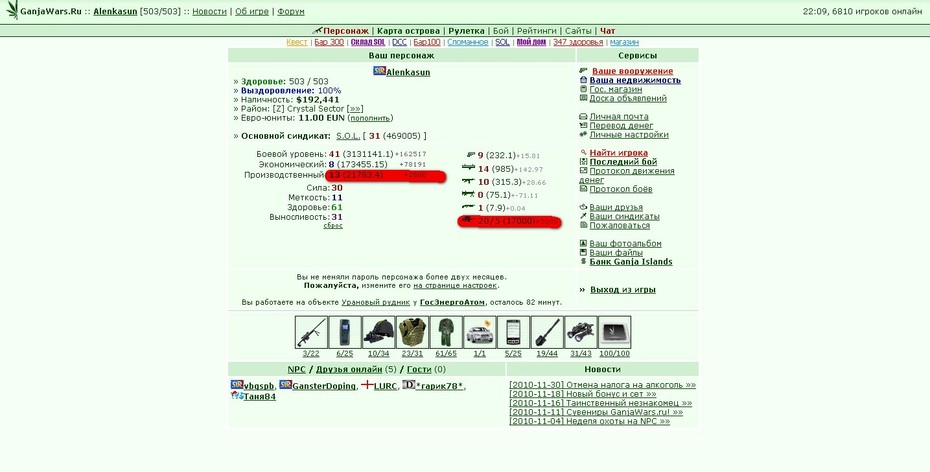Open the Гос. магазин service link
Viewport: 930px width, 472px height.
pos(616,89)
